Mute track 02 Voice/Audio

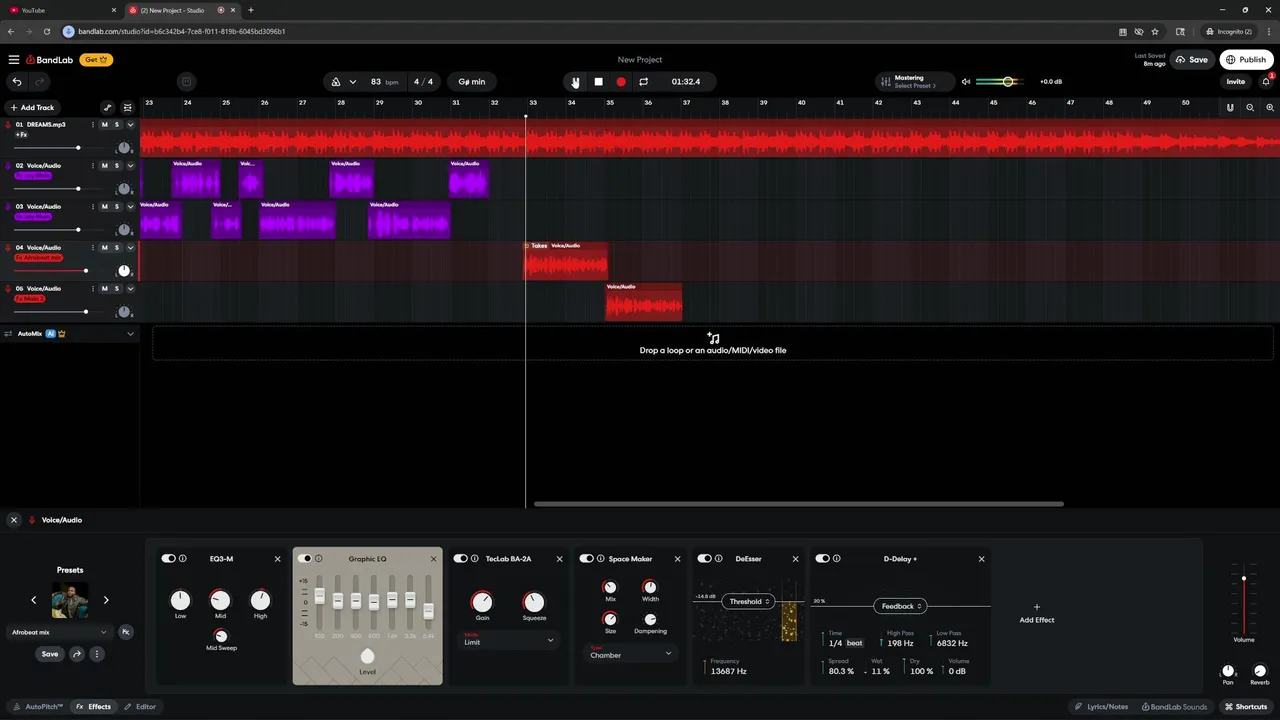point(104,166)
